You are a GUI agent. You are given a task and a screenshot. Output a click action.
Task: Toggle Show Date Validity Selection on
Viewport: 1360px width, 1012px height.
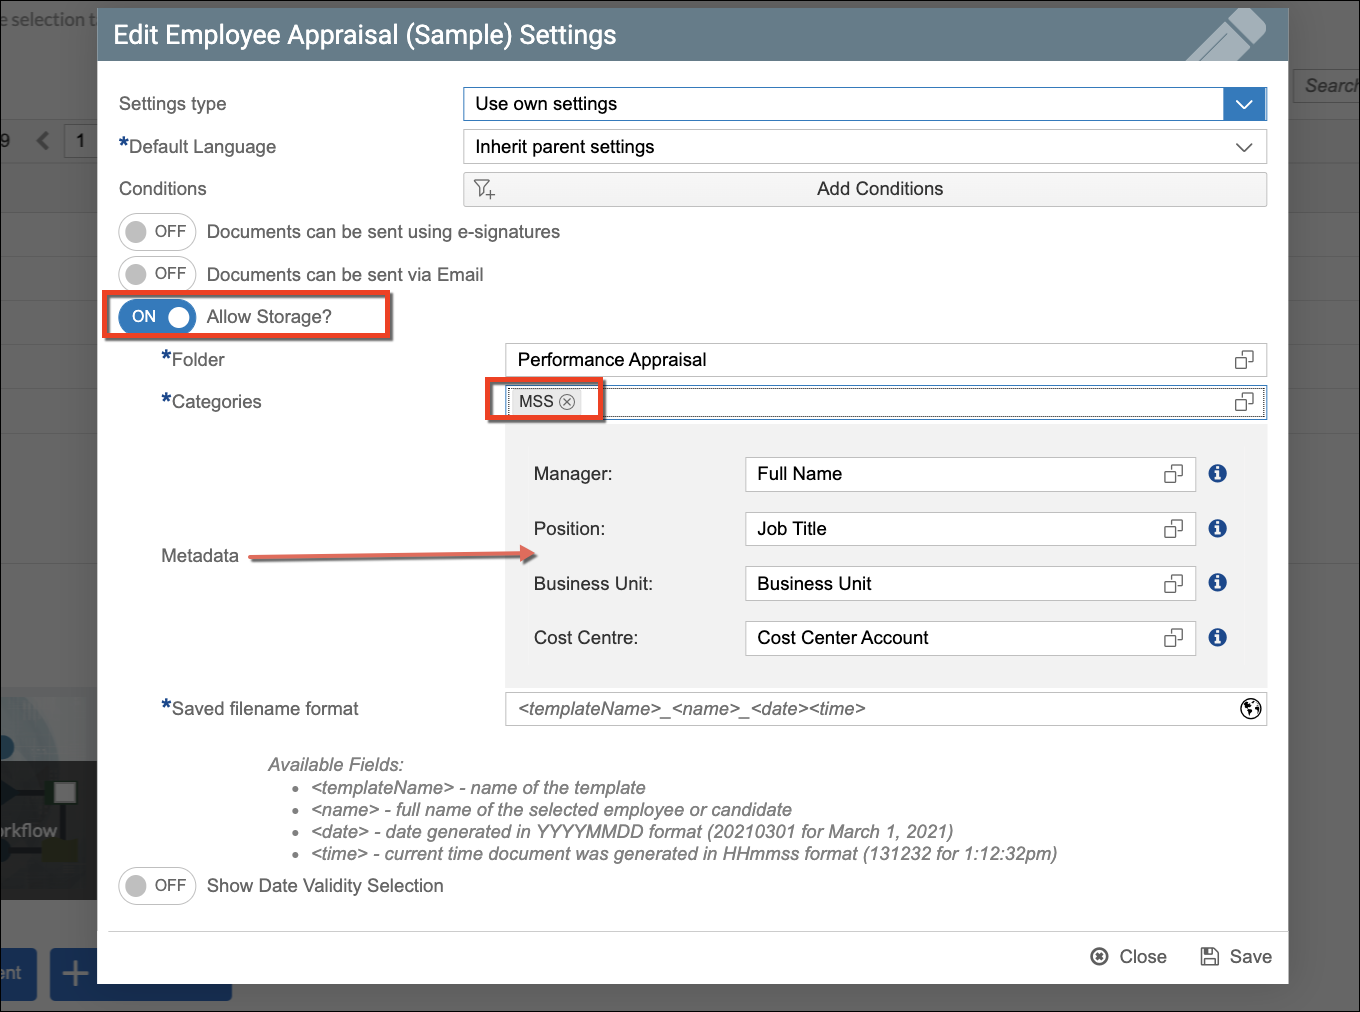(157, 886)
